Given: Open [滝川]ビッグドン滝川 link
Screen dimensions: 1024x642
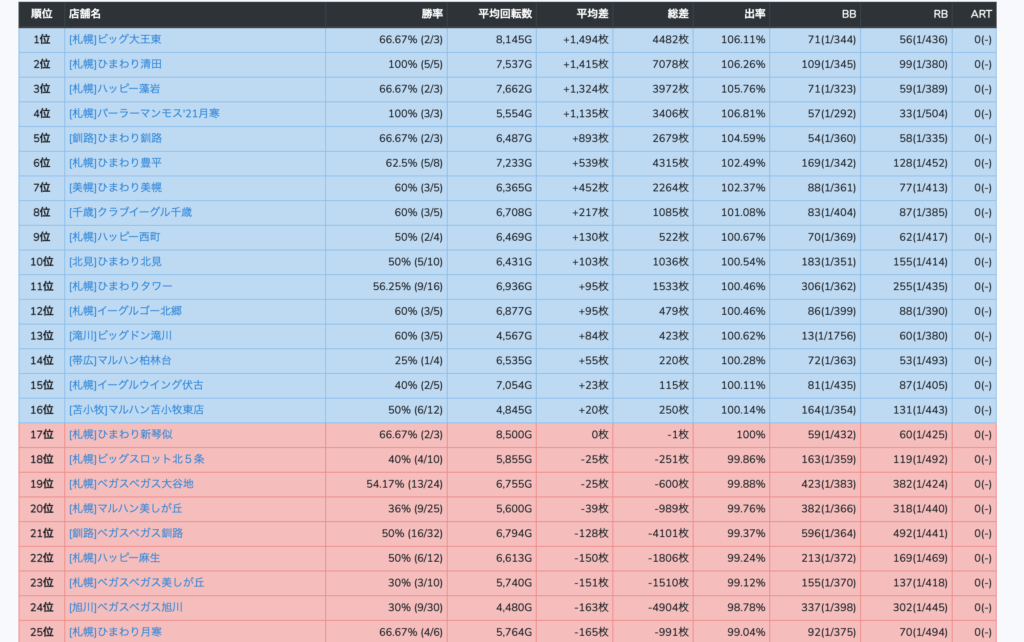Looking at the screenshot, I should coord(120,336).
